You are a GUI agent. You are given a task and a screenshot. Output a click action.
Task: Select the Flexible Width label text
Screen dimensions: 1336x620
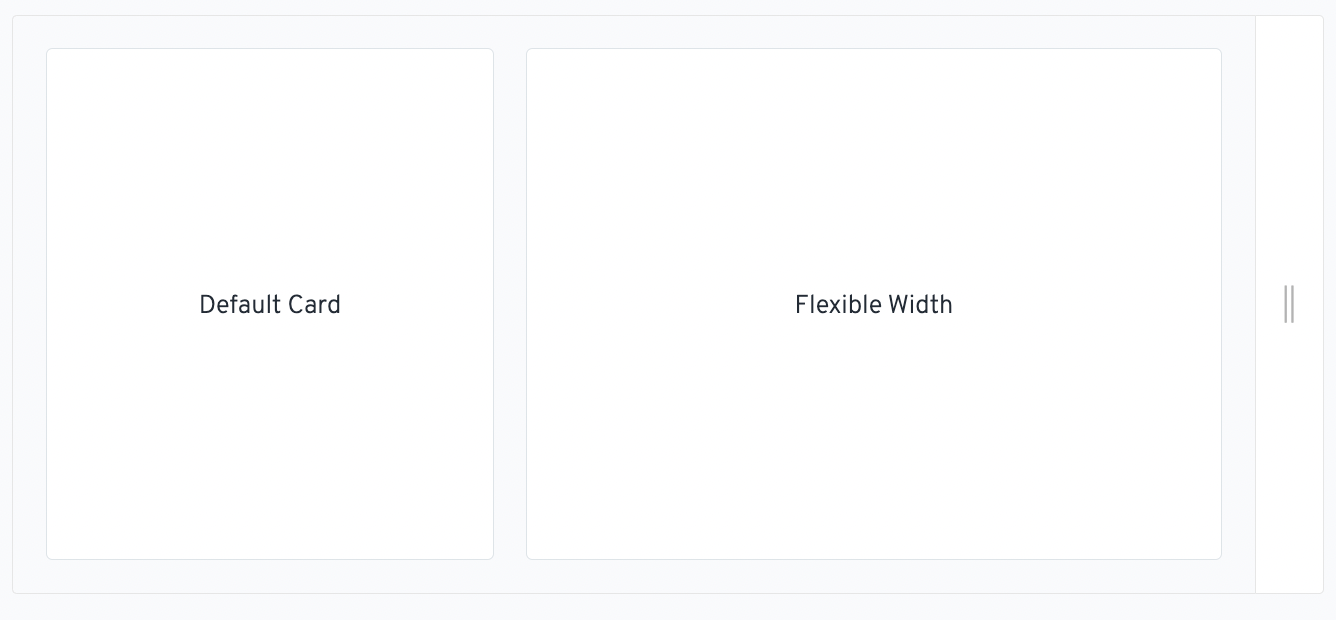click(874, 305)
